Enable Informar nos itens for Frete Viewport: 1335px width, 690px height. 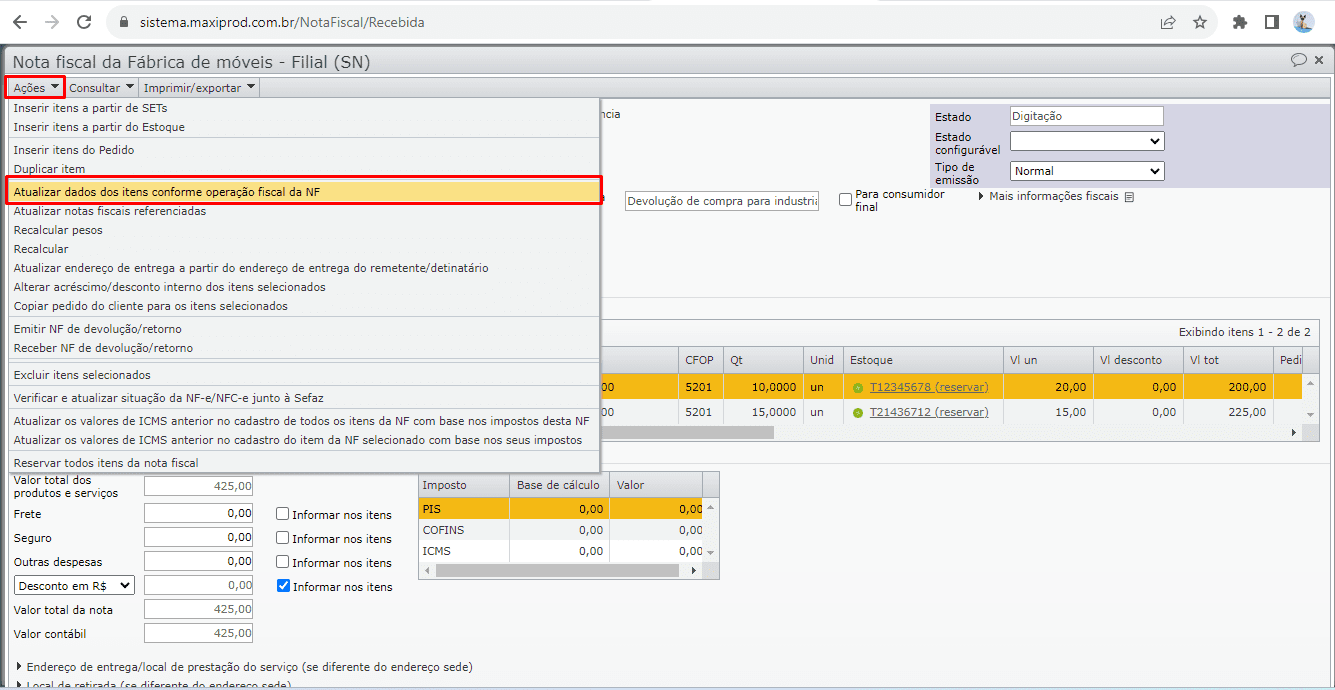click(283, 515)
